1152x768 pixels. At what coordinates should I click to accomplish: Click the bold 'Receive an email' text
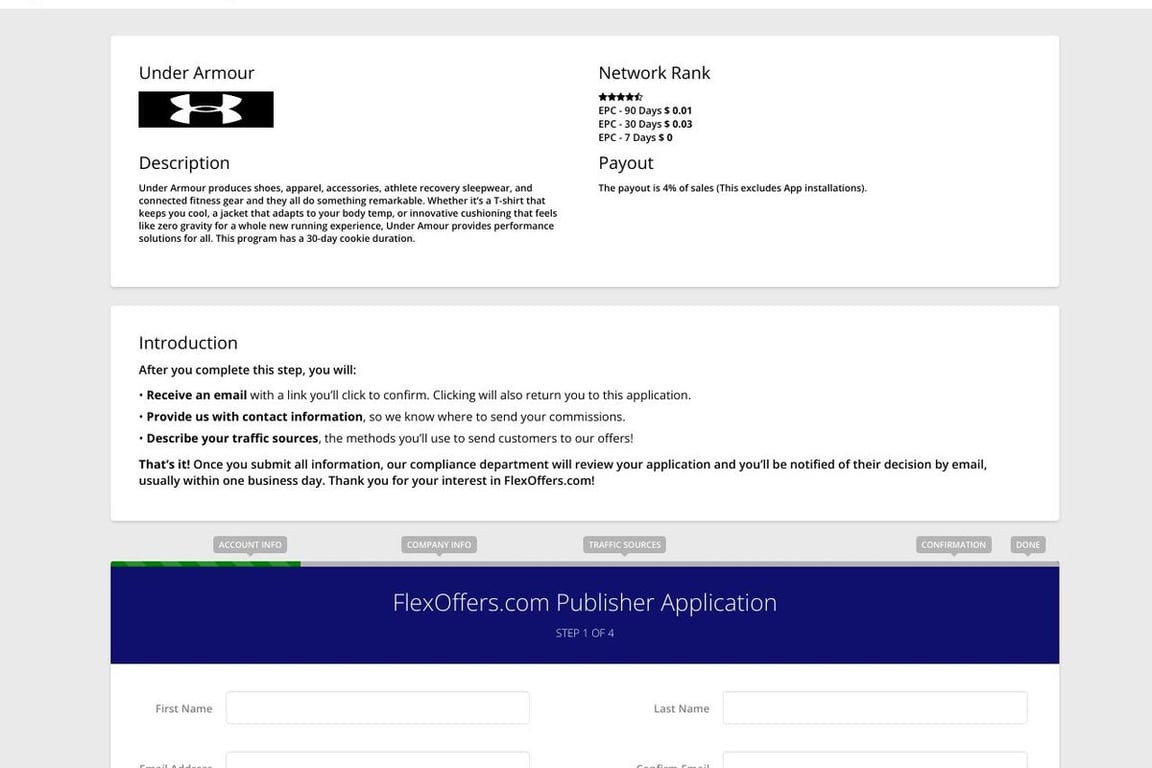coord(196,395)
